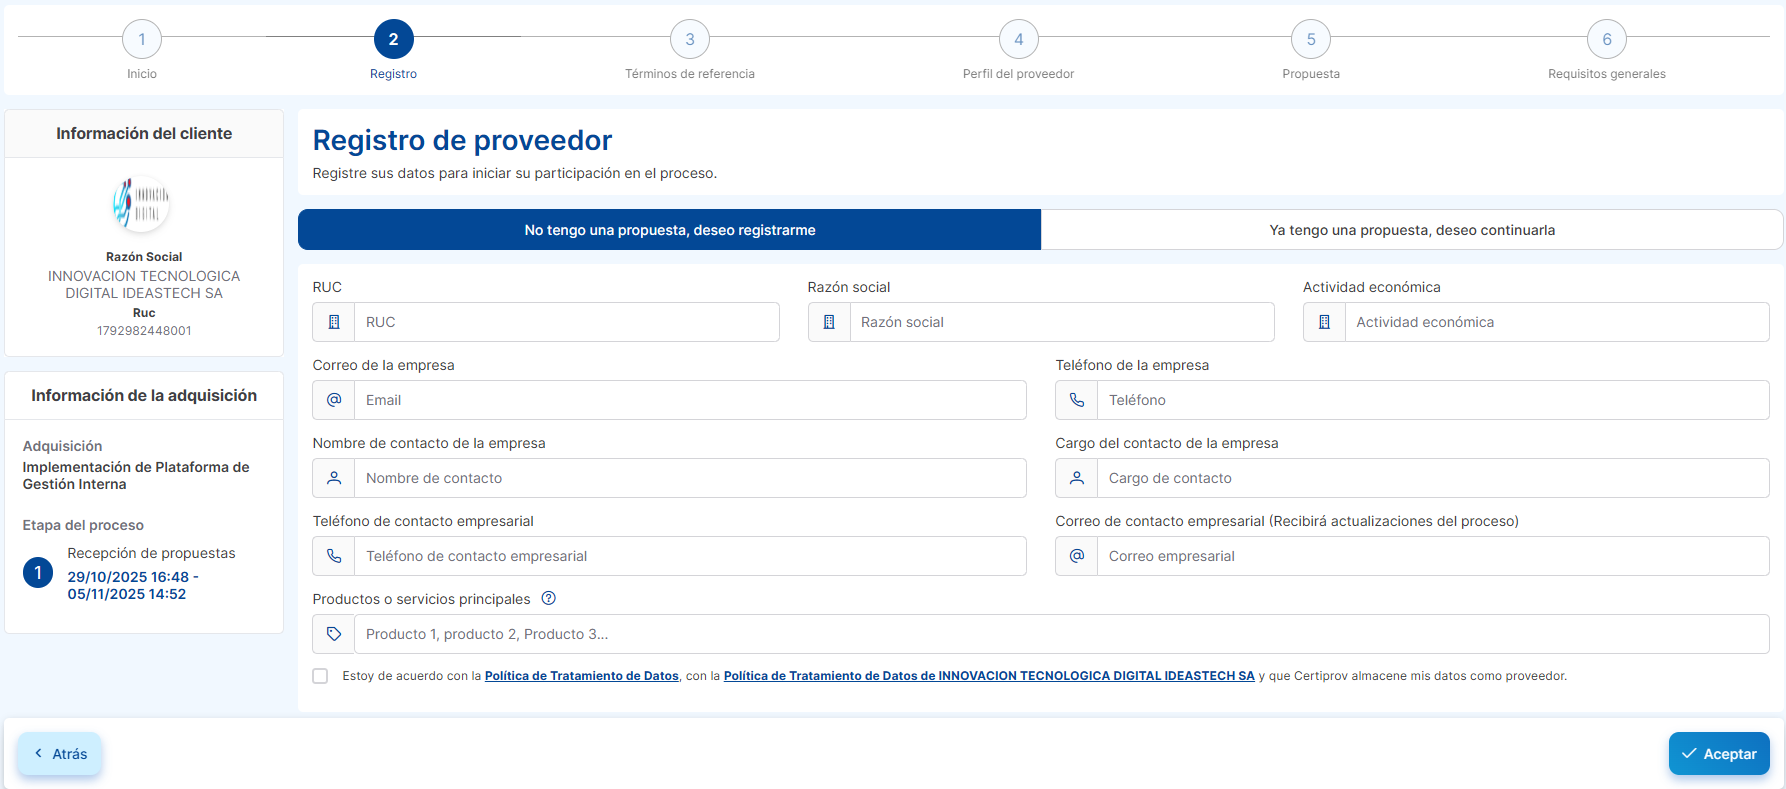Focus the Actividad económica input field

click(1555, 322)
